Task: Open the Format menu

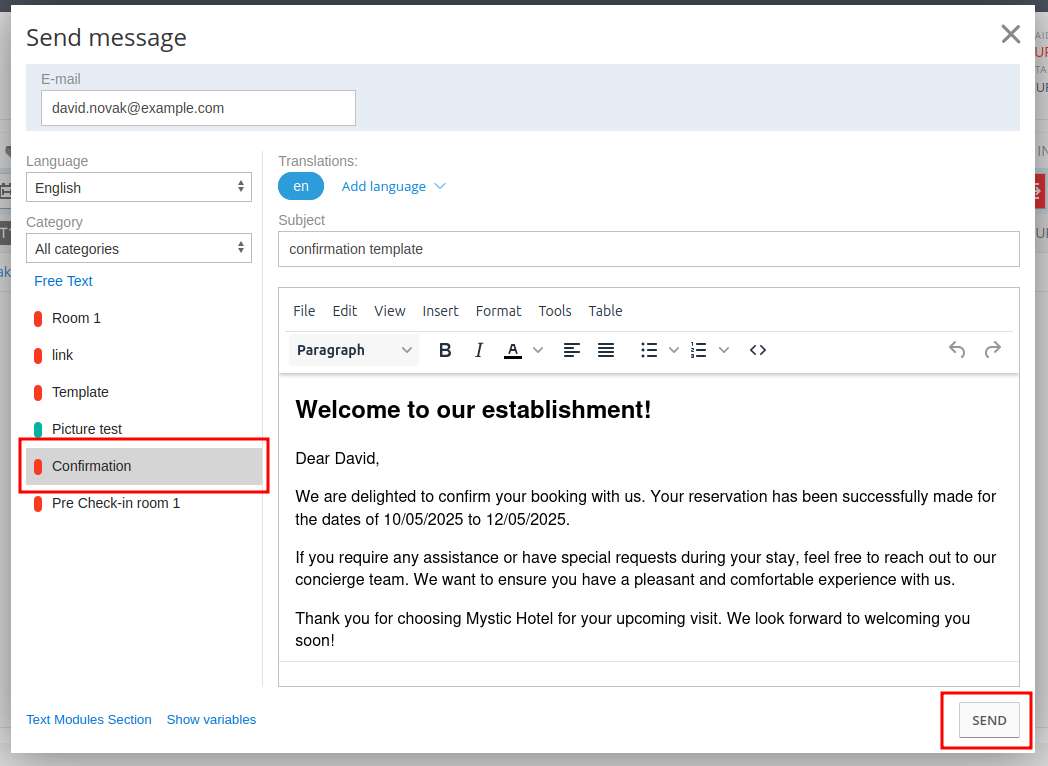Action: pos(498,311)
